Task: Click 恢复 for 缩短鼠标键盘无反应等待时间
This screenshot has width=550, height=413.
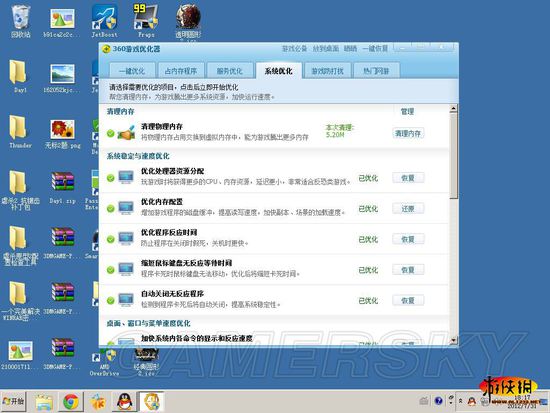Action: point(408,270)
